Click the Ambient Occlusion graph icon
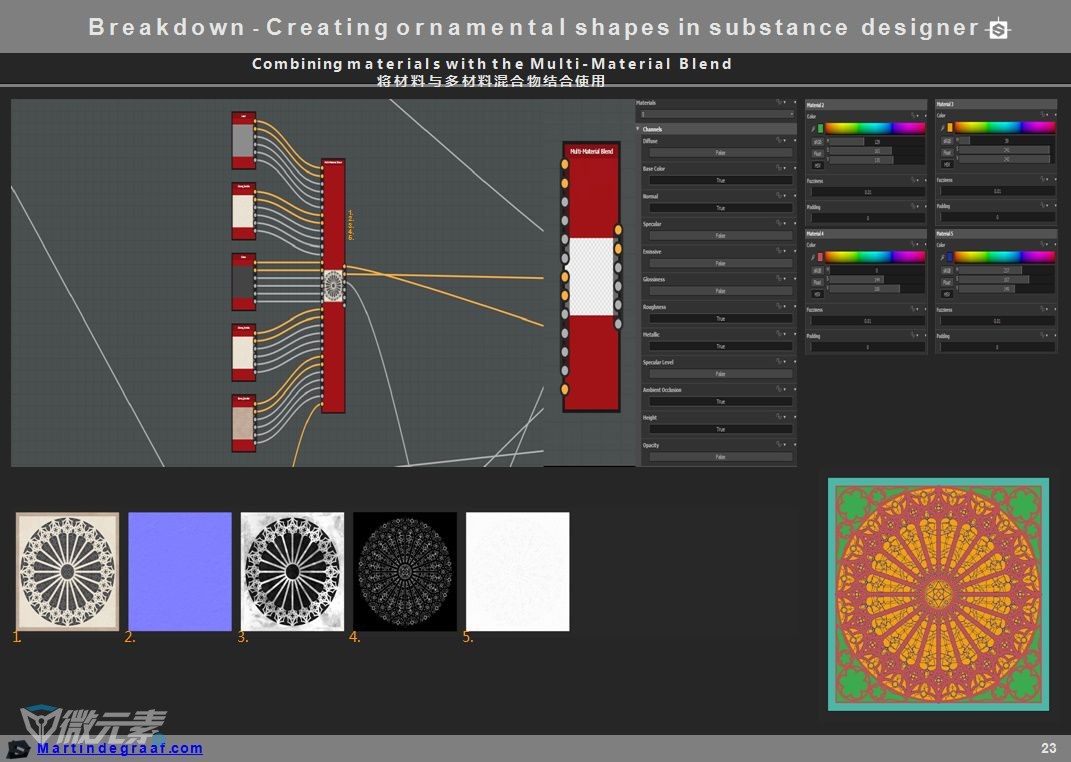The height and width of the screenshot is (762, 1071). click(x=779, y=389)
